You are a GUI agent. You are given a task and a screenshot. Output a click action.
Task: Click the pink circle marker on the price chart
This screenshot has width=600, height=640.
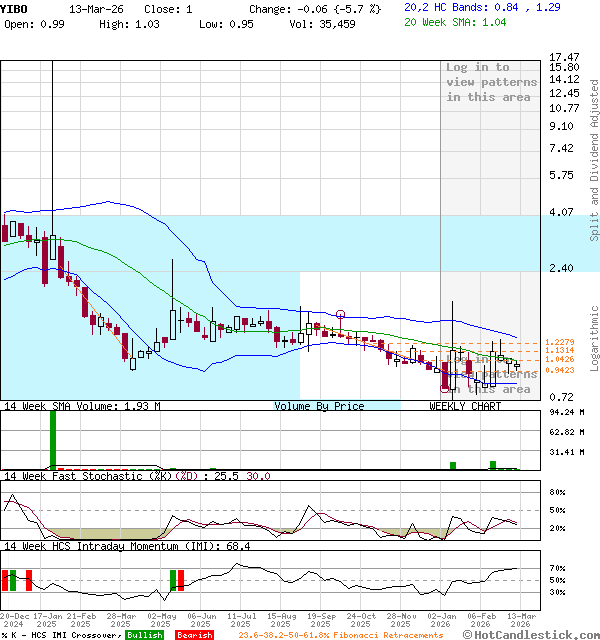point(341,315)
